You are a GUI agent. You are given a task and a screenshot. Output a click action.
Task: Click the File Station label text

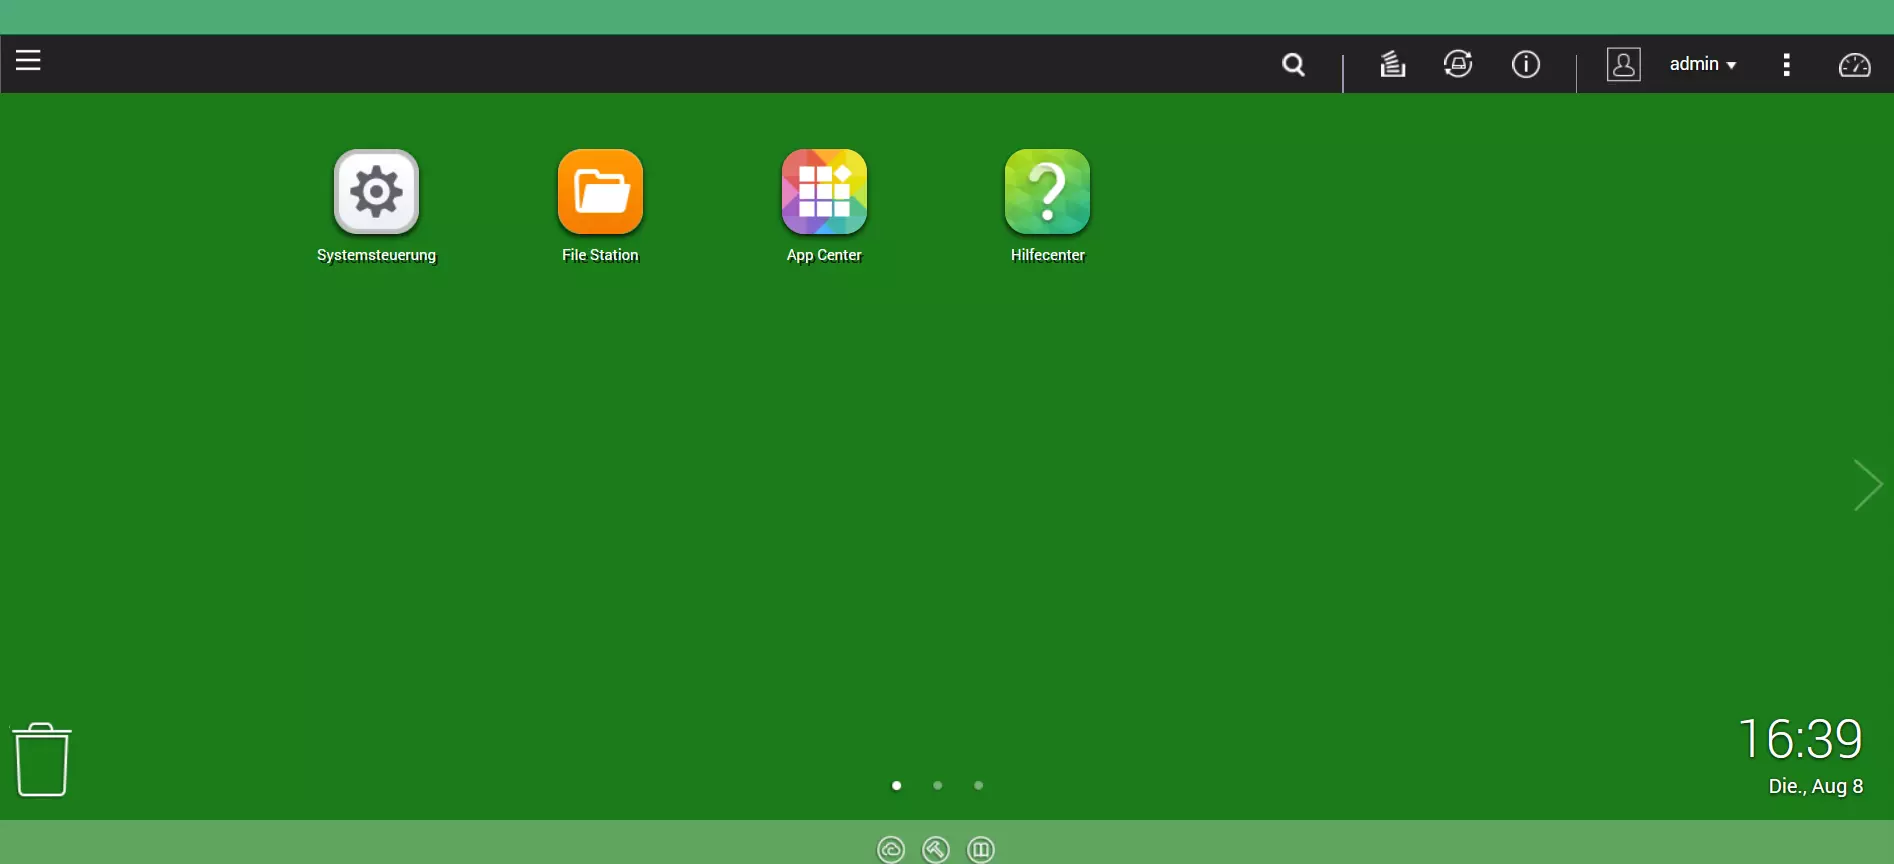600,255
